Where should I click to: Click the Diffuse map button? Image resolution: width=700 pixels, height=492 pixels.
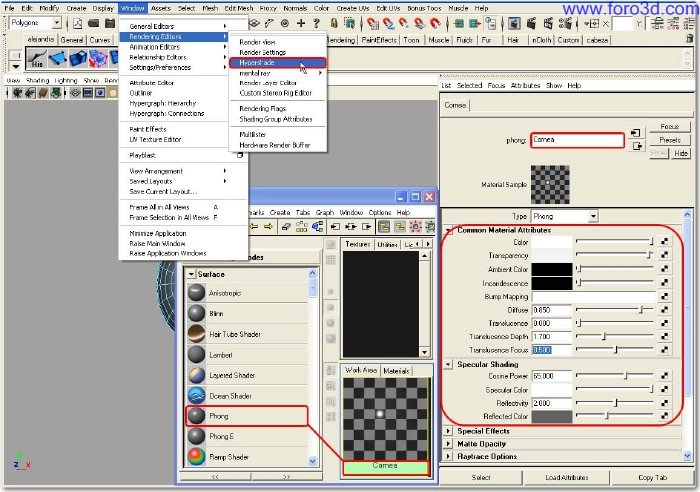point(664,309)
